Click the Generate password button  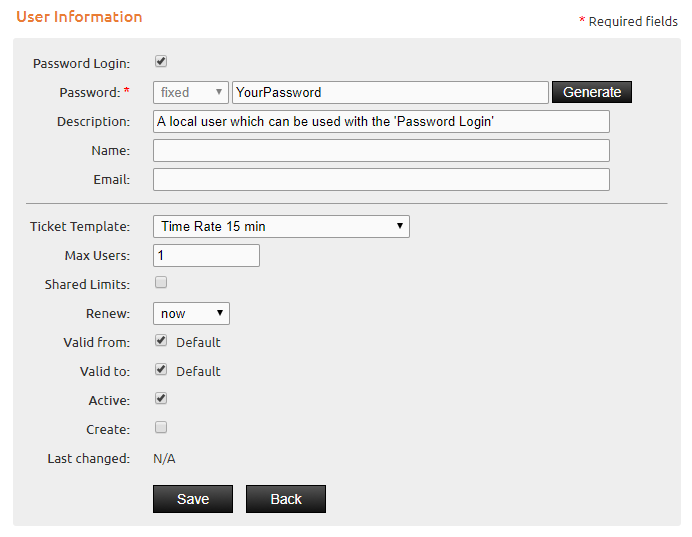point(592,92)
